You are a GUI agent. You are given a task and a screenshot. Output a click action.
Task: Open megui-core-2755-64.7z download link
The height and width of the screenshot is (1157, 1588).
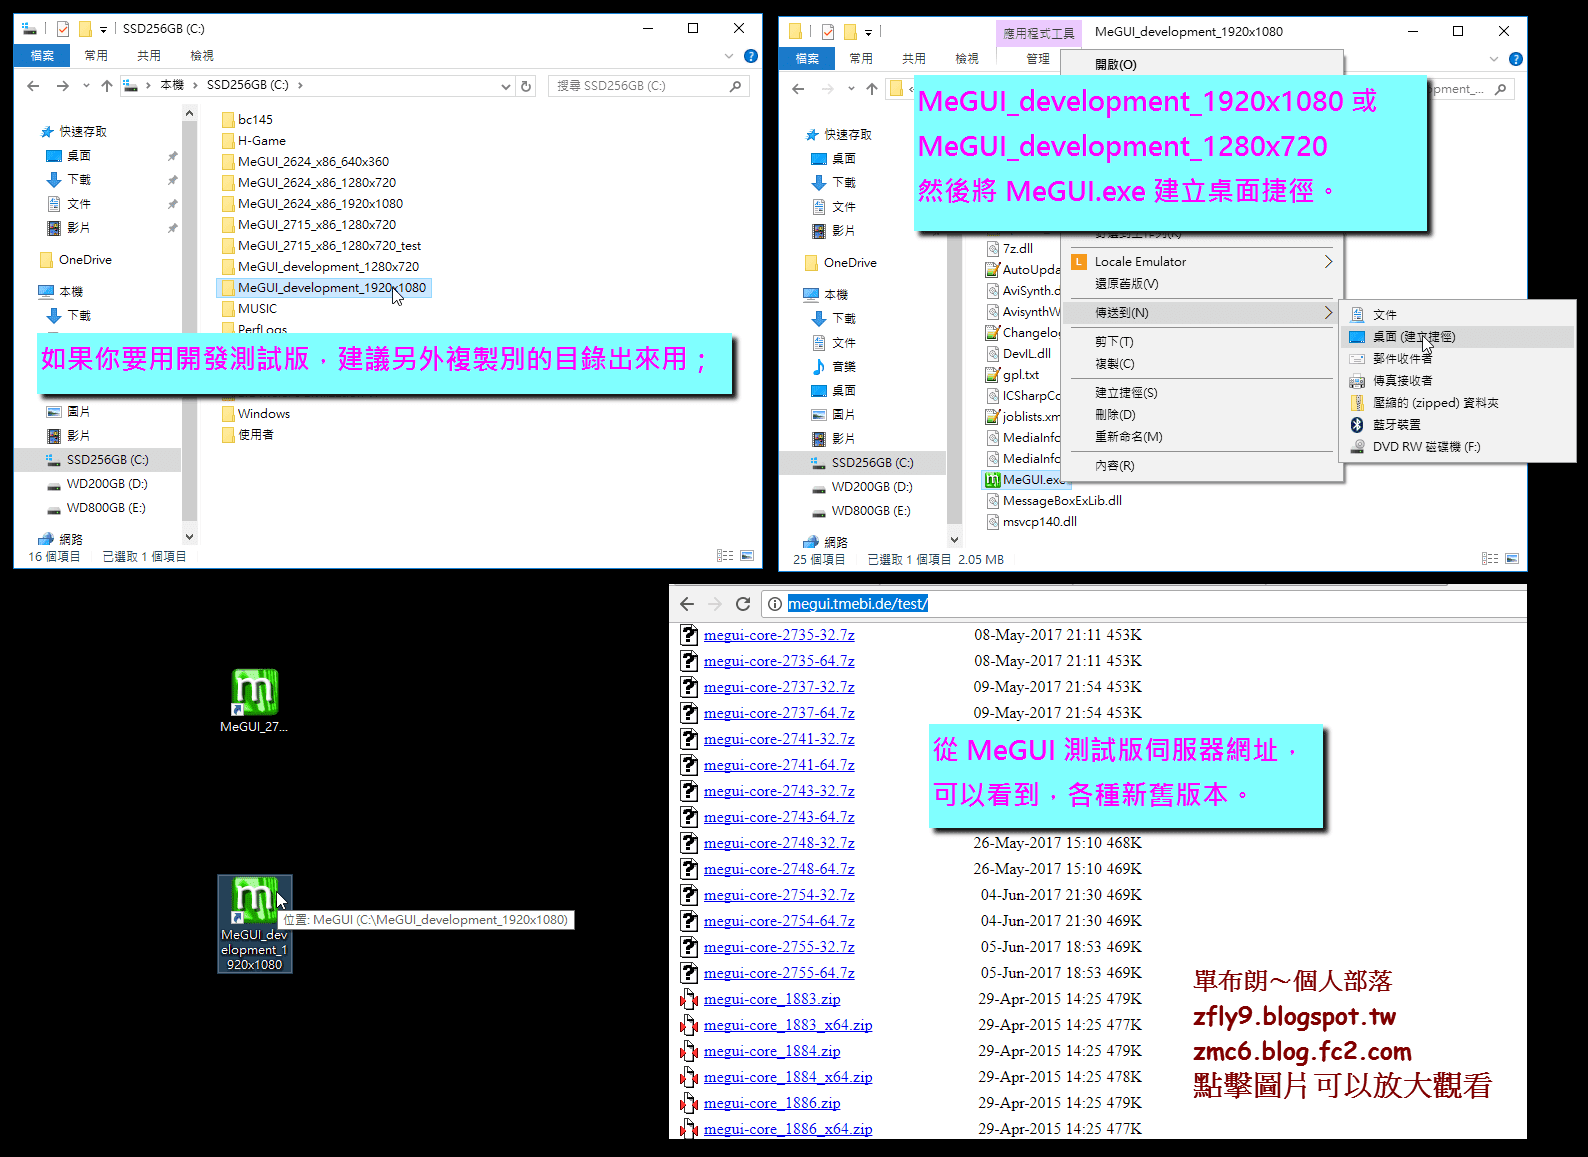[x=779, y=973]
